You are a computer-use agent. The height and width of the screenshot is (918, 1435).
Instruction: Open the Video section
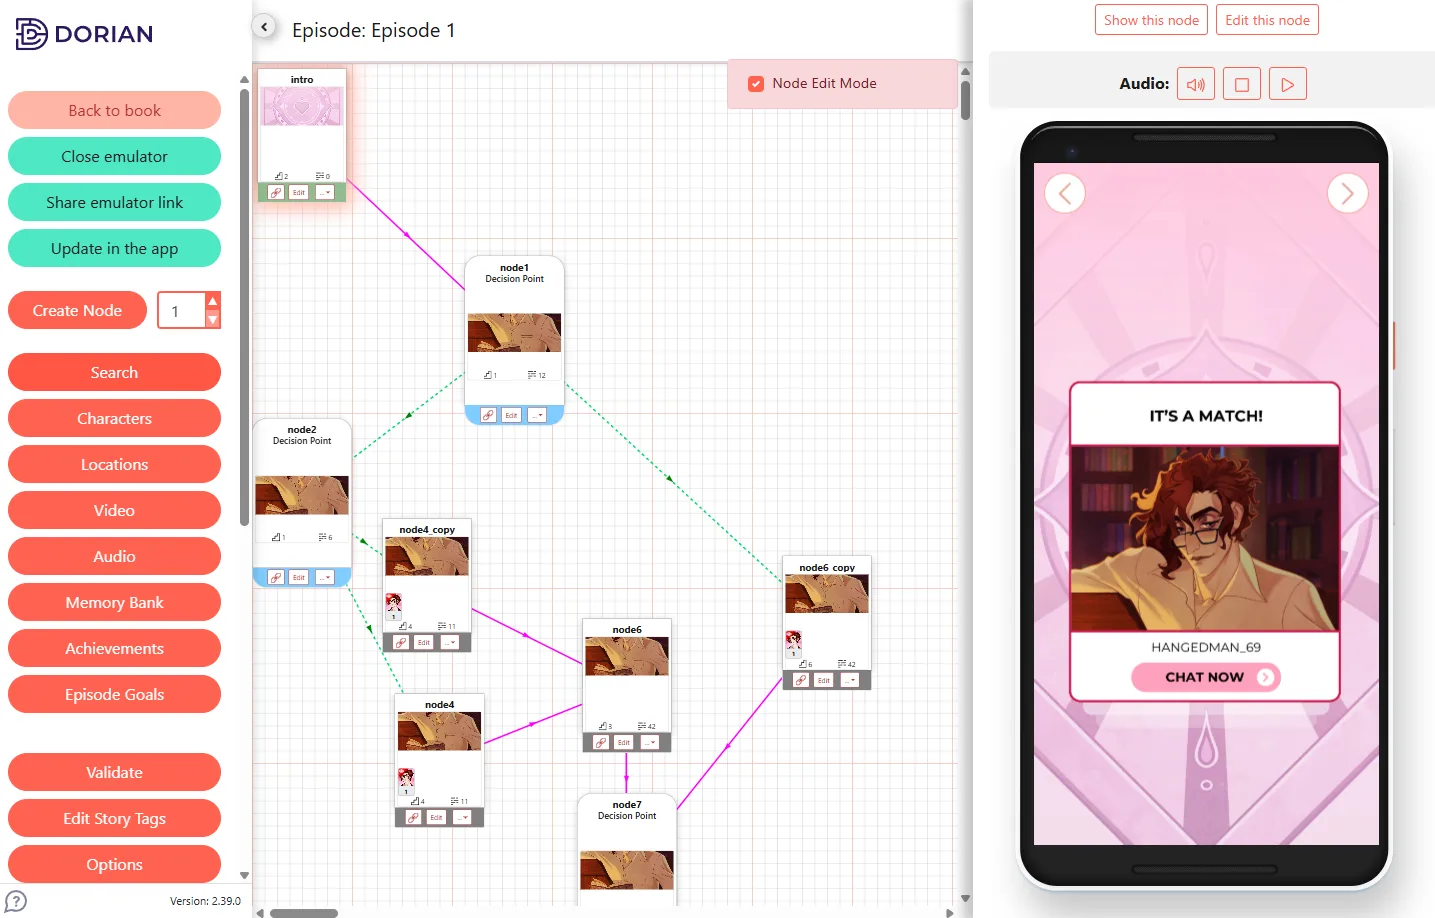coord(114,510)
